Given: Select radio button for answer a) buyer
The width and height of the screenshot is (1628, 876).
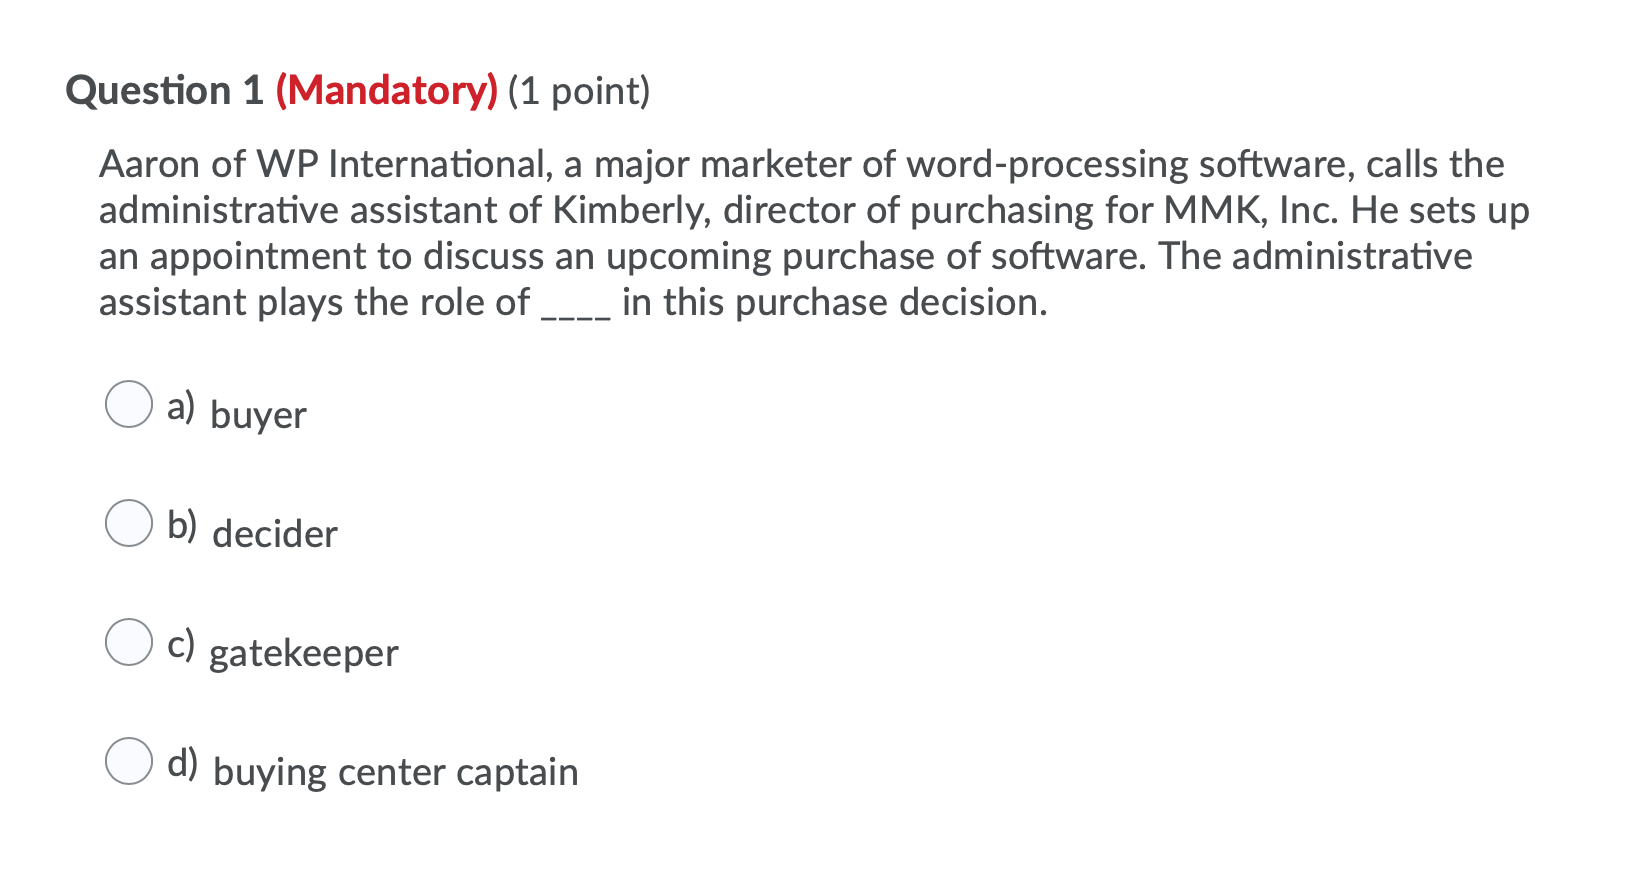Looking at the screenshot, I should click(128, 405).
